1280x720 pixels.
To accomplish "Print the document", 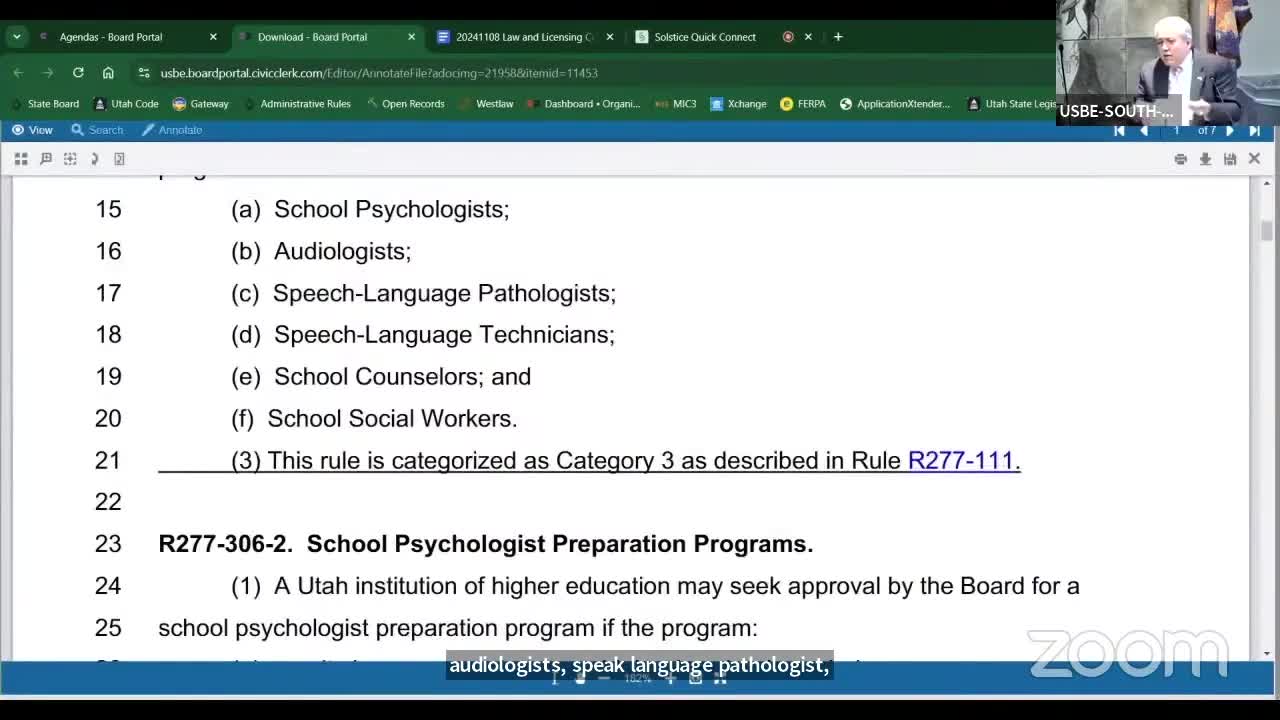I will coord(1181,159).
